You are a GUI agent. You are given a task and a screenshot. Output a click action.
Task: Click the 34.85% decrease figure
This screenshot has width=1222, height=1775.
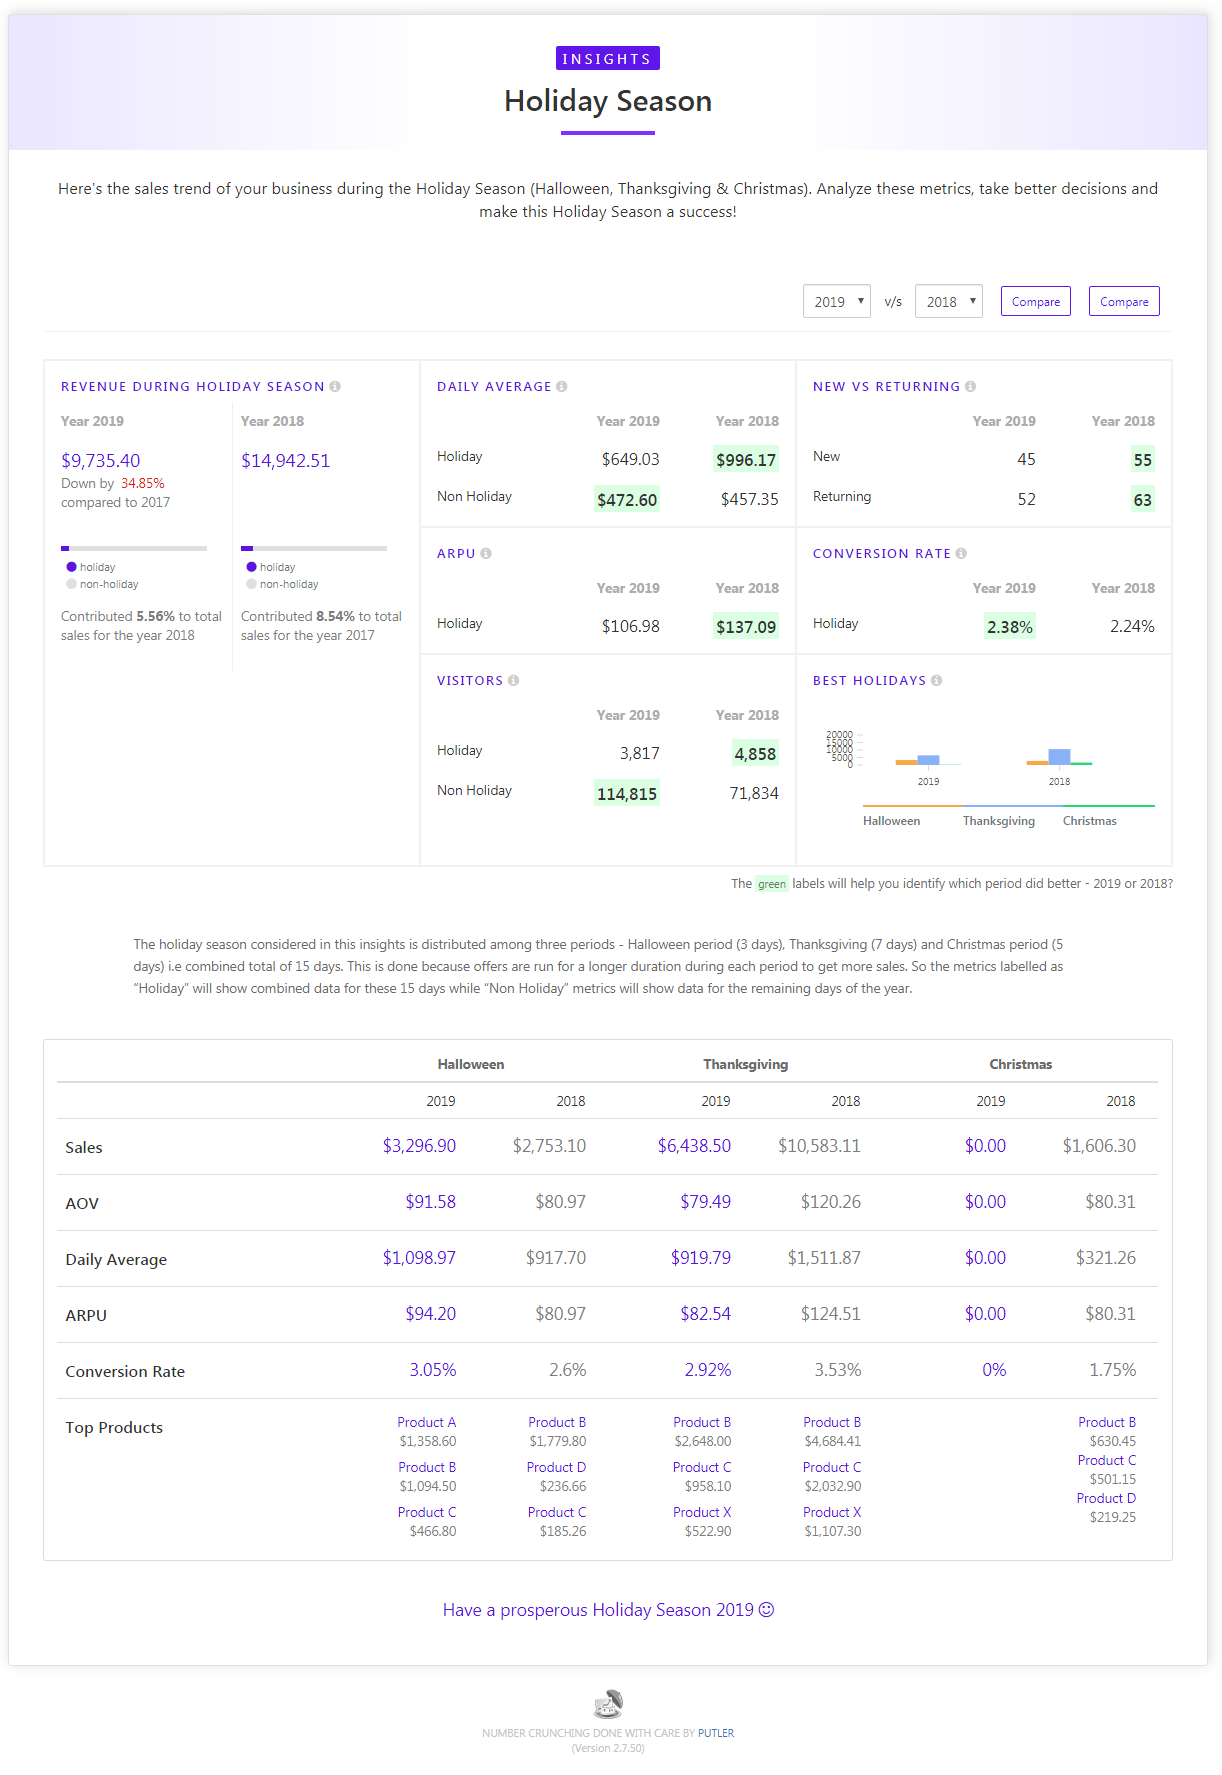tap(143, 484)
